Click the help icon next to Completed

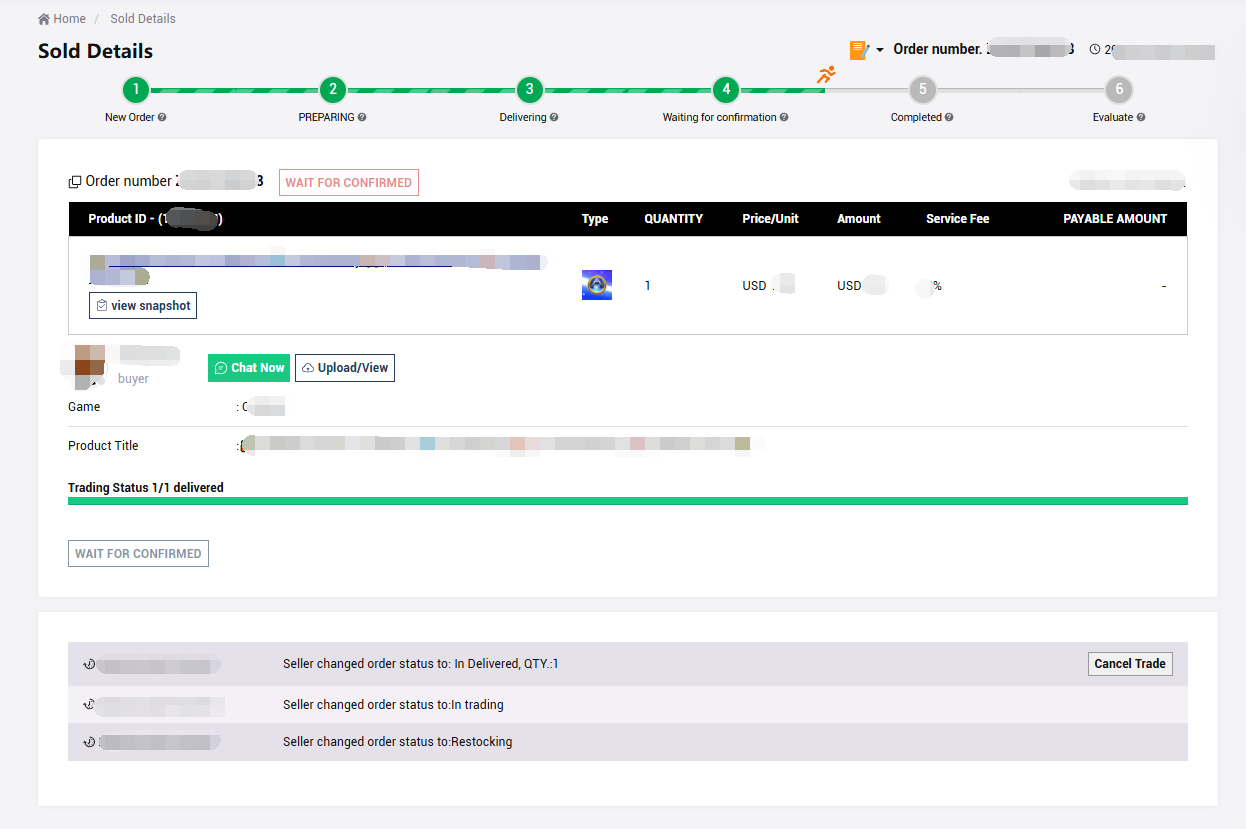949,117
